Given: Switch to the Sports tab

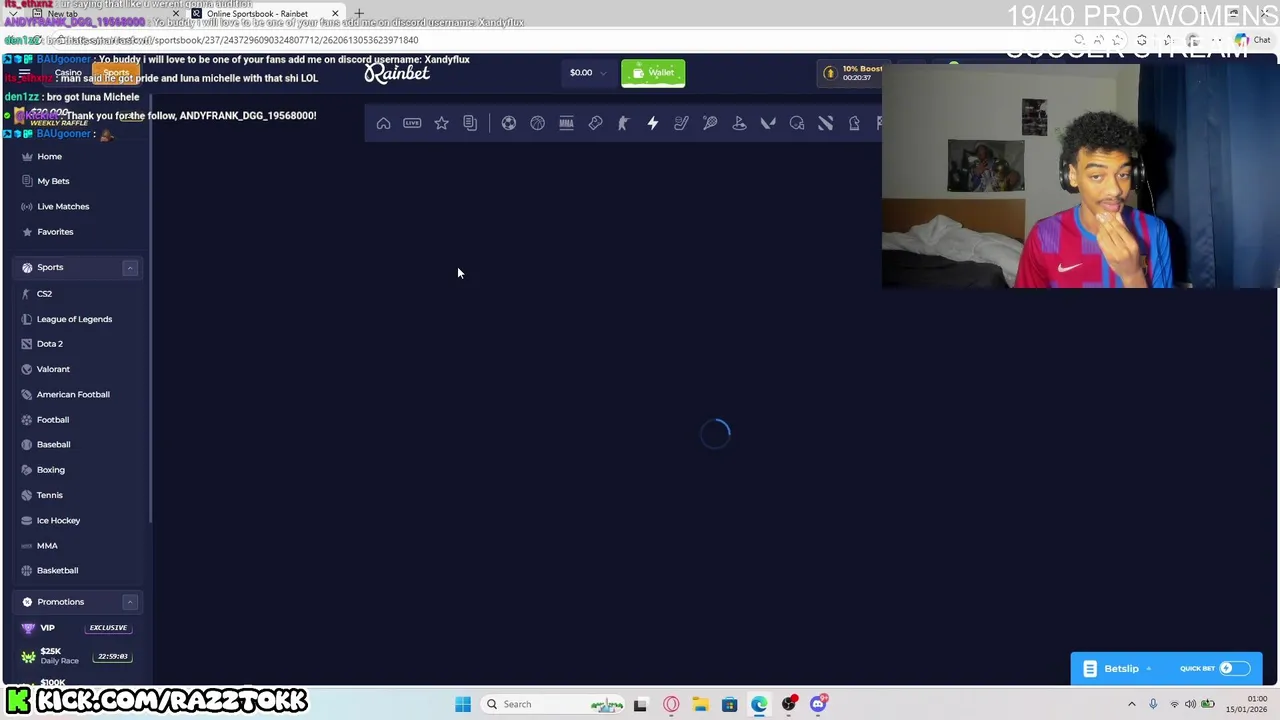Looking at the screenshot, I should 116,73.
